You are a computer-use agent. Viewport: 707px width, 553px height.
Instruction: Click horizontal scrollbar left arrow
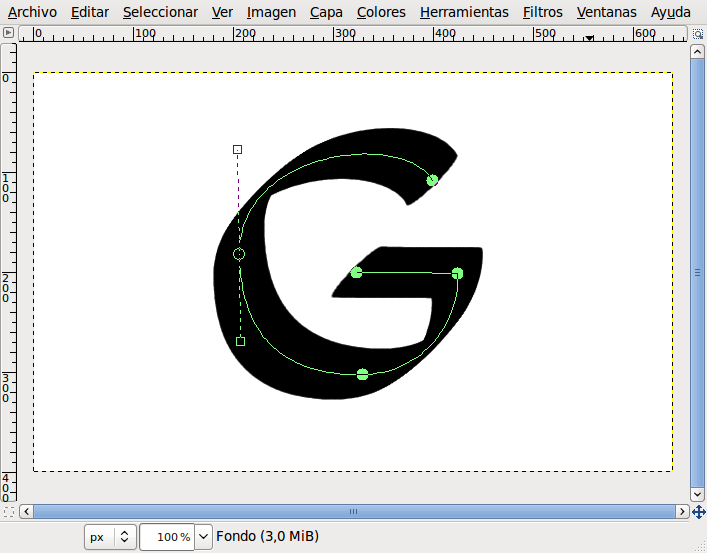coord(27,512)
